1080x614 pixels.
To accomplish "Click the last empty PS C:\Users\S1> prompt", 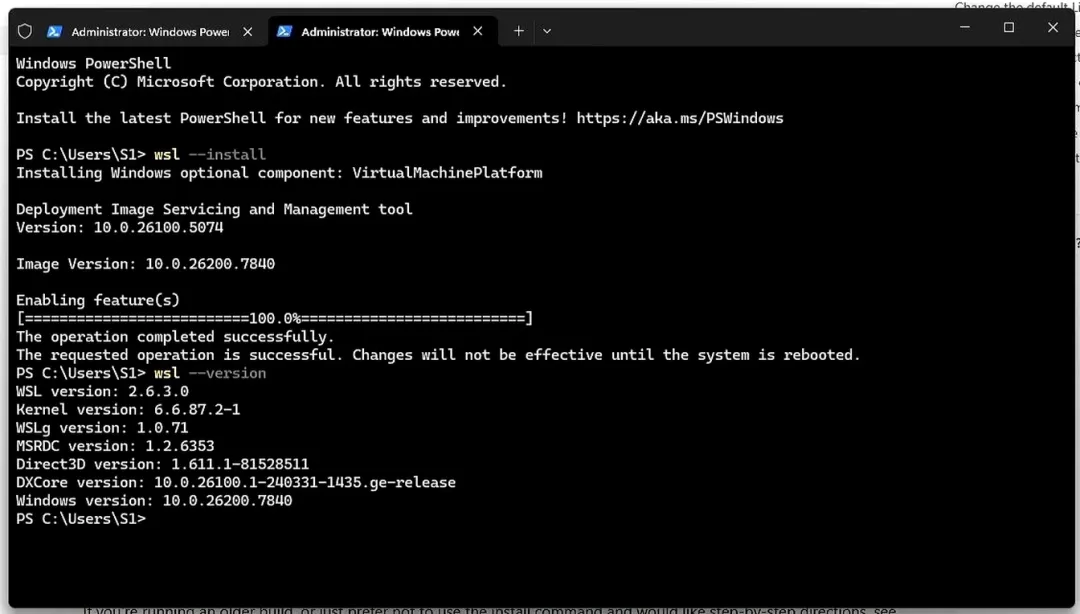I will (x=81, y=519).
